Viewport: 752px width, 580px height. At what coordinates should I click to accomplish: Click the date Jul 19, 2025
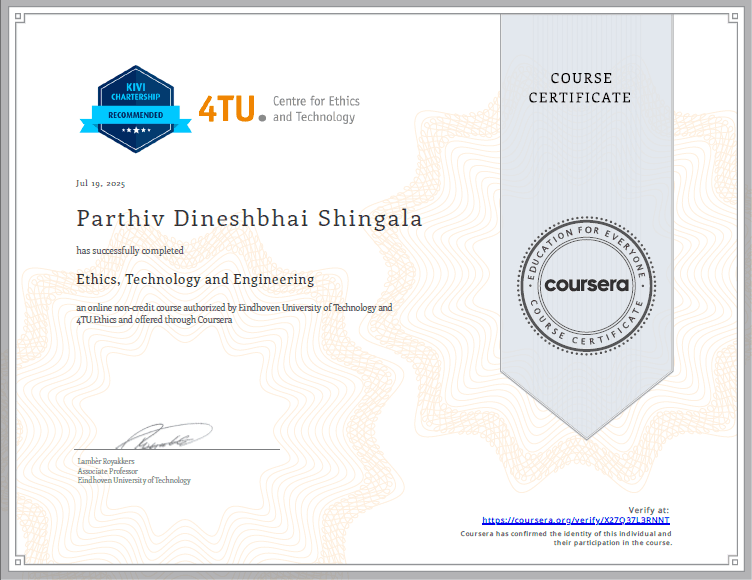point(100,183)
